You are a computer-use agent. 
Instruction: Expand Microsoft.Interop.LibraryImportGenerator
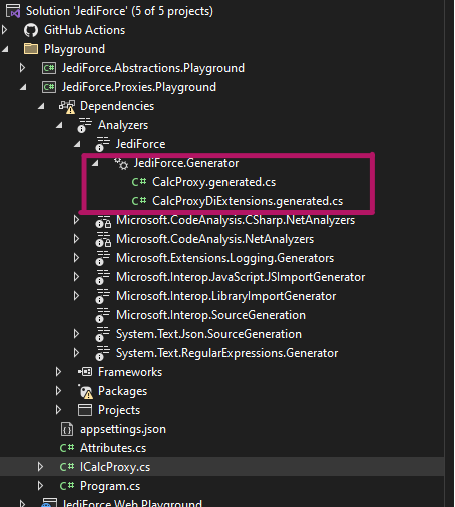76,296
